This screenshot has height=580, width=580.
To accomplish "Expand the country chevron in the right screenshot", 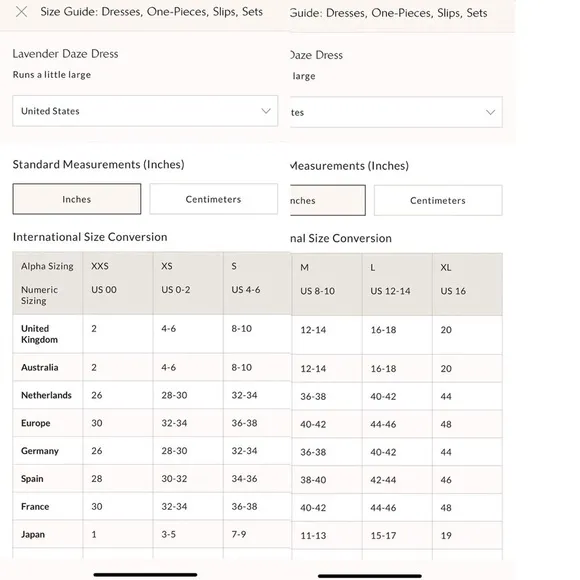I will 490,112.
